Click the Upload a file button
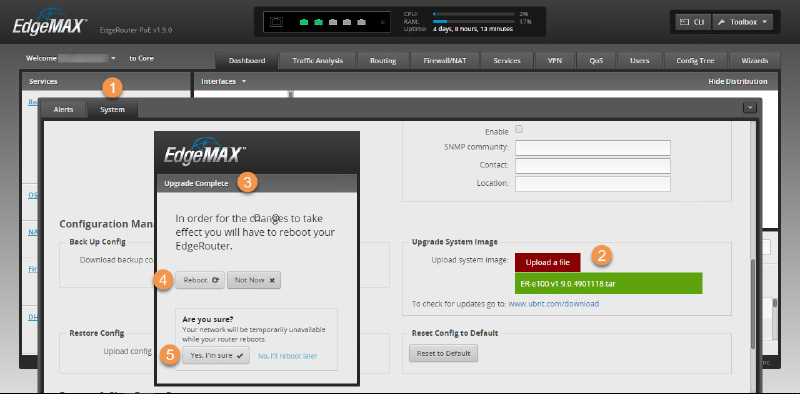This screenshot has height=394, width=800. pyautogui.click(x=547, y=262)
